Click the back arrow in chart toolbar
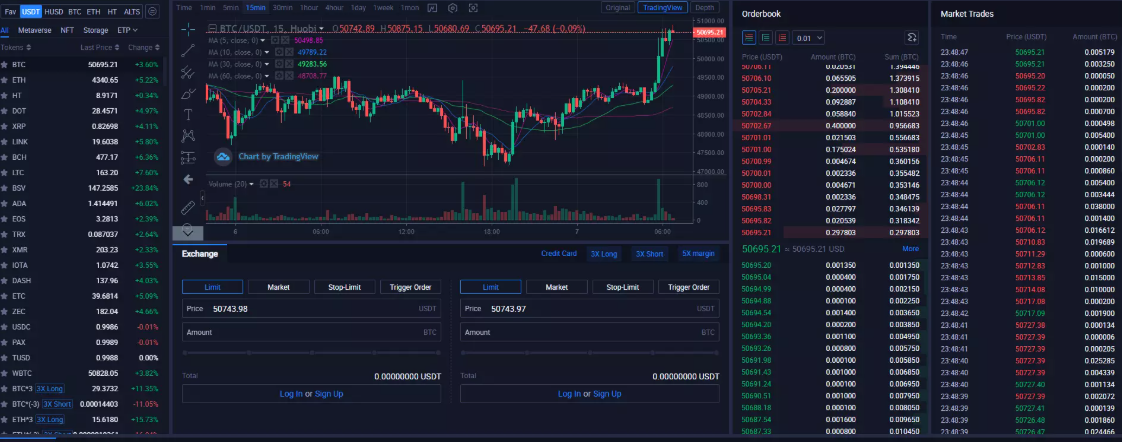 tap(188, 179)
